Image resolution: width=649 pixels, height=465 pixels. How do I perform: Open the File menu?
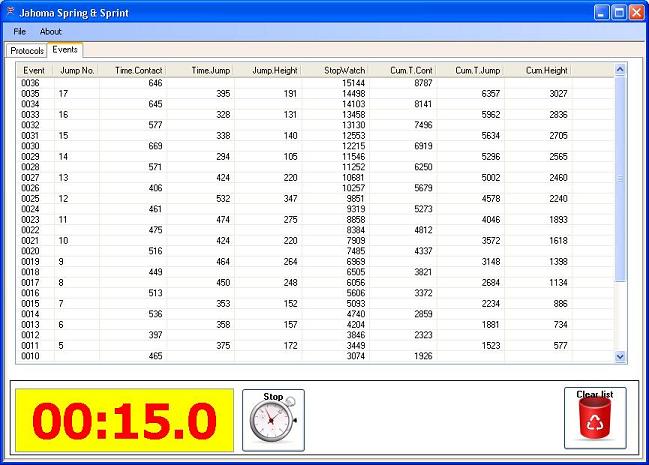tap(19, 31)
